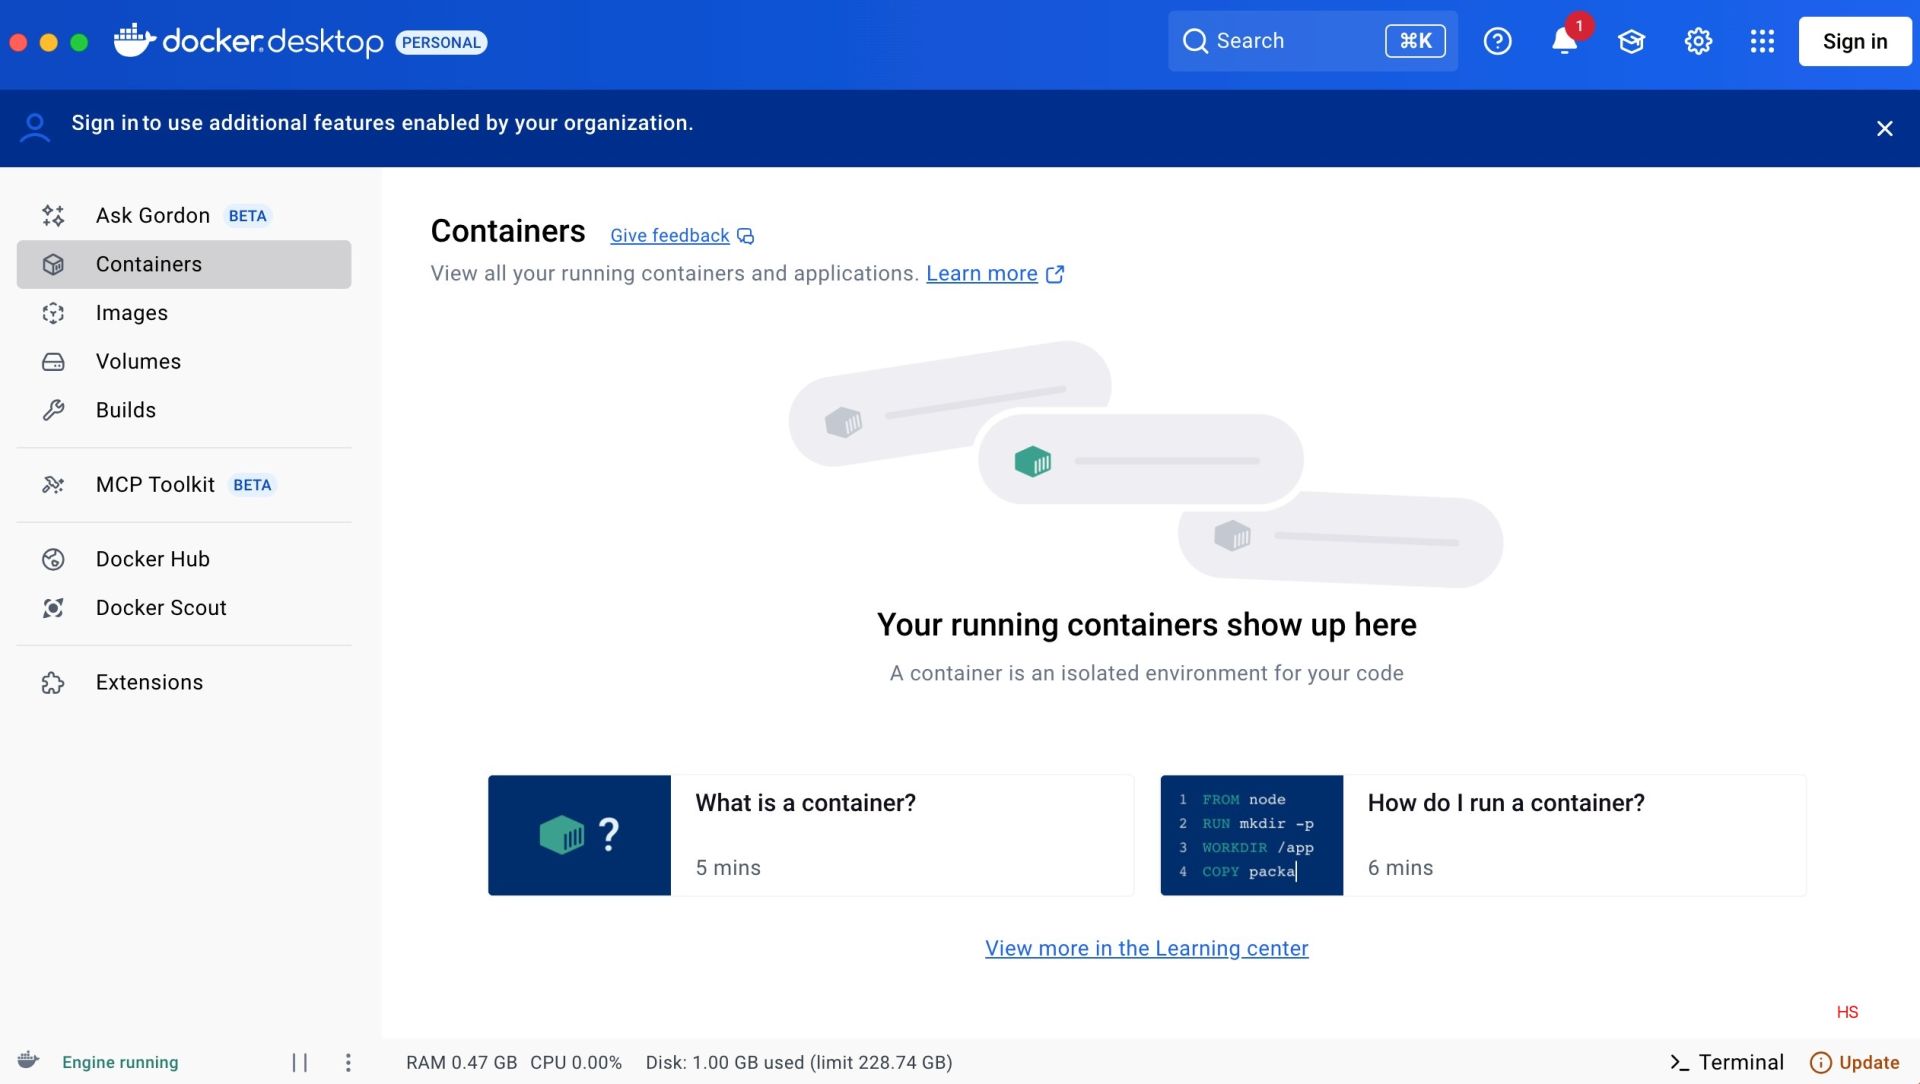1920x1084 pixels.
Task: Click the 5 mins duration text
Action: (x=728, y=868)
